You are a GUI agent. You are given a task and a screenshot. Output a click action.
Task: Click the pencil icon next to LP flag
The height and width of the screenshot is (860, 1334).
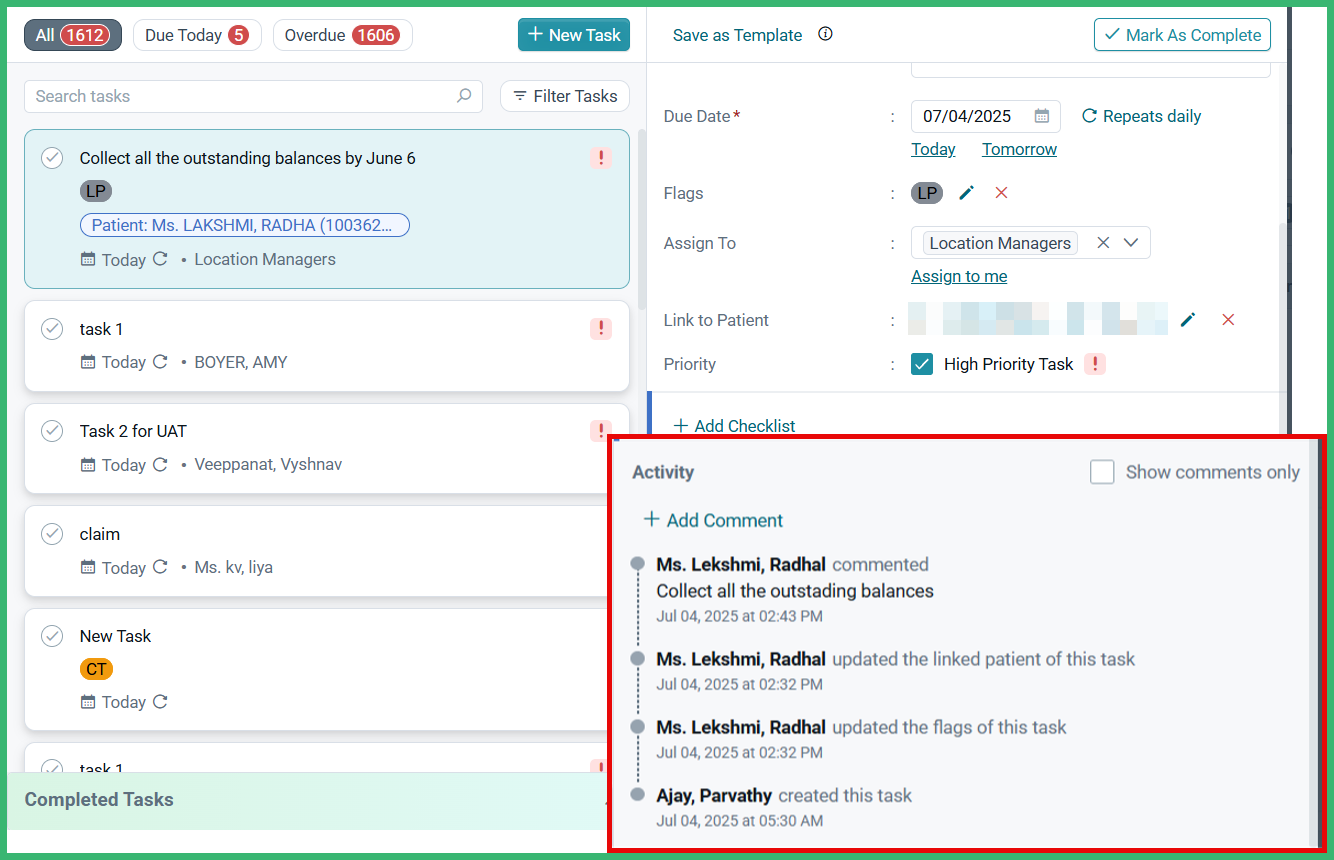click(x=966, y=193)
